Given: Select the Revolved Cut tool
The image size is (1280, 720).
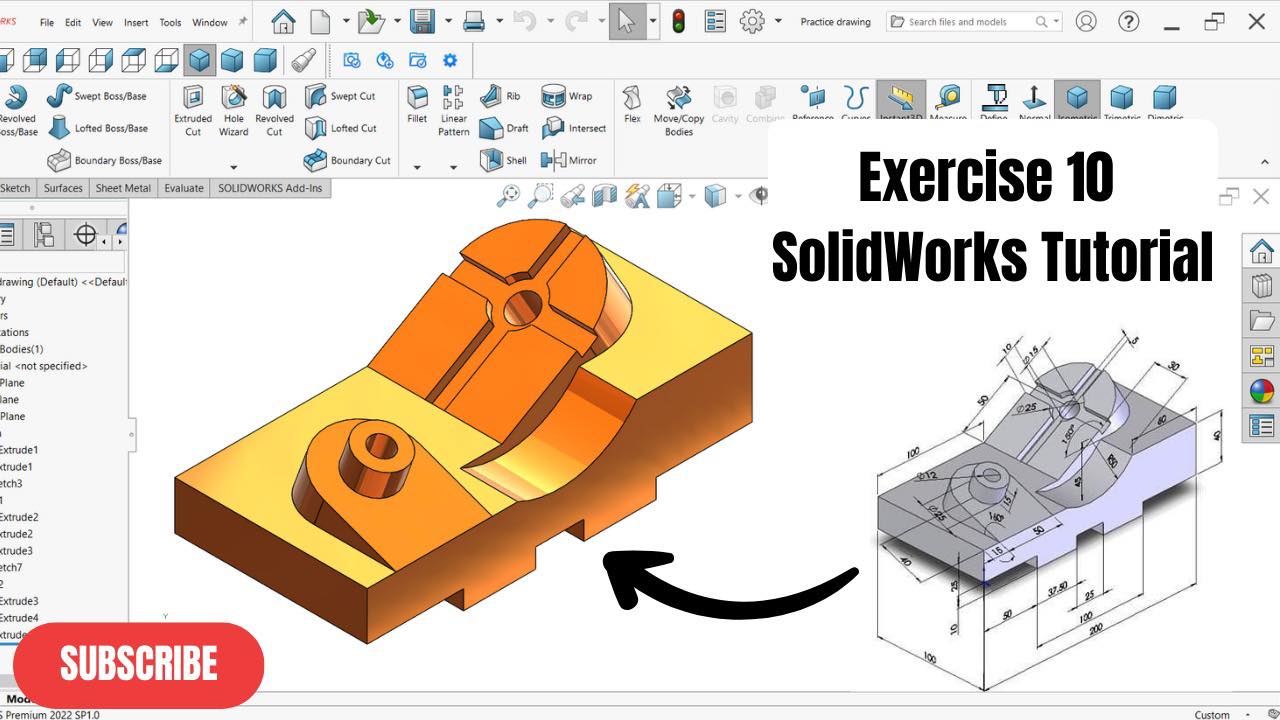Looking at the screenshot, I should tap(274, 111).
